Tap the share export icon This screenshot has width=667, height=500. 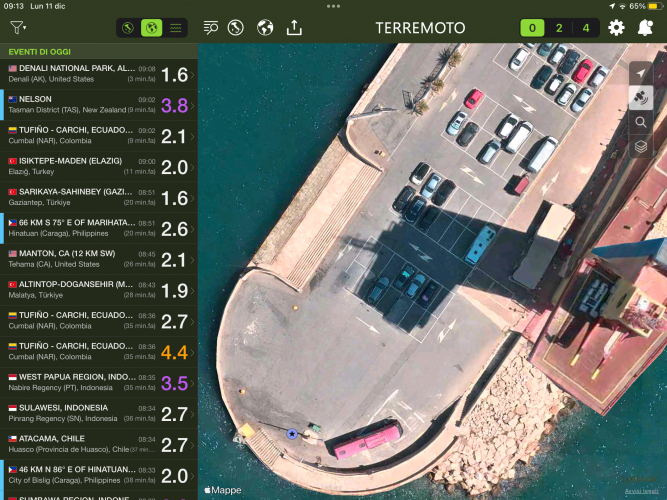293,28
